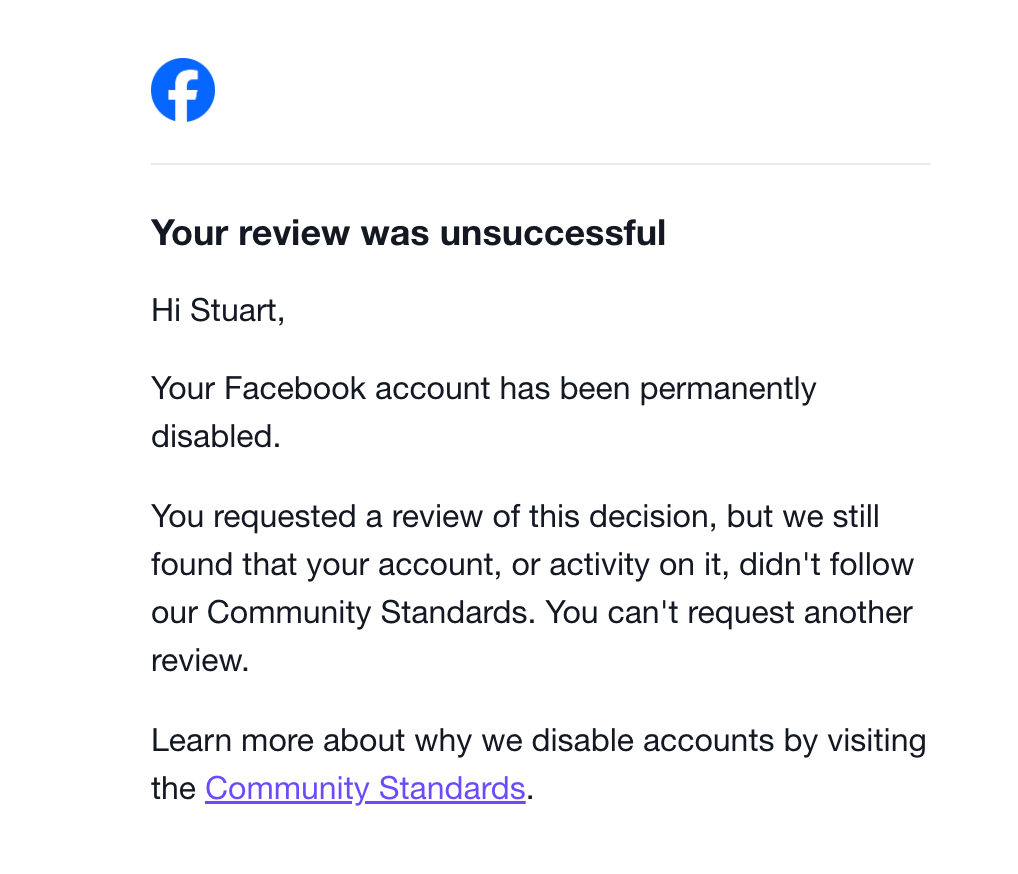Click the word "review." ending the review paragraph
Screen dimensions: 1018x874
pyautogui.click(x=199, y=660)
